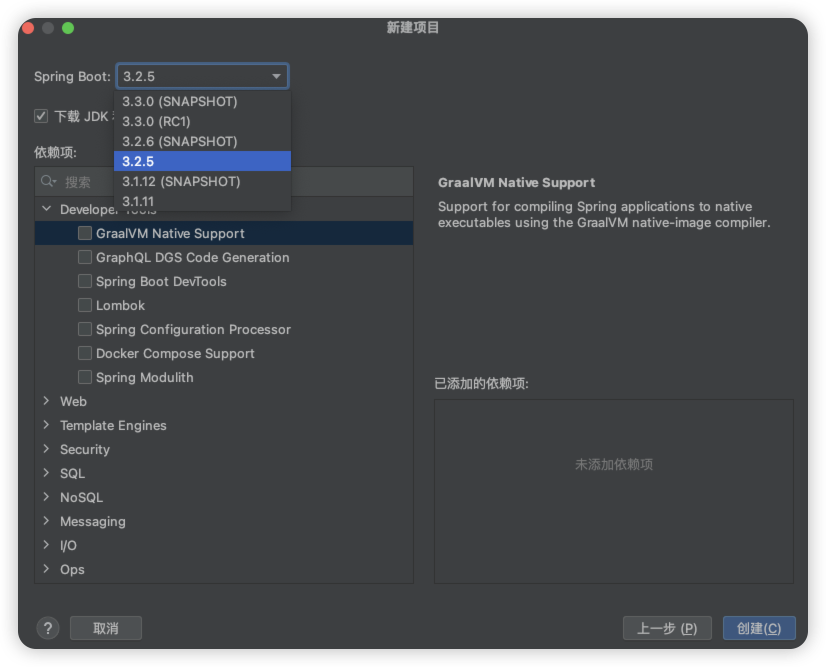Close the 新建项目 dialog window

point(28,28)
